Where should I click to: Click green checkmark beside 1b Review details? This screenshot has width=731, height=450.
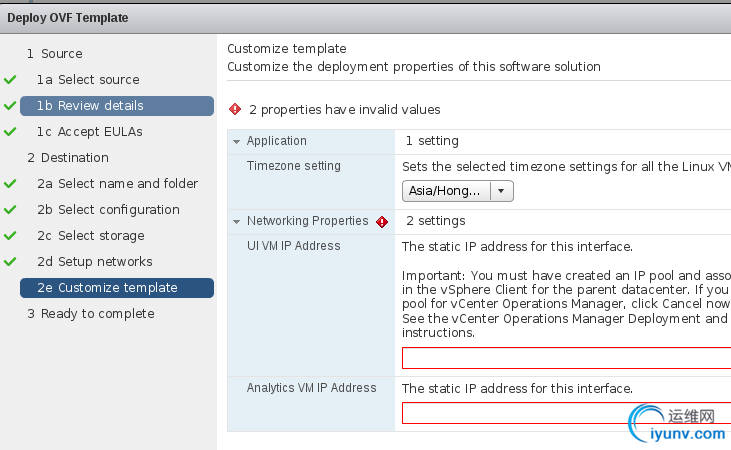coord(10,106)
